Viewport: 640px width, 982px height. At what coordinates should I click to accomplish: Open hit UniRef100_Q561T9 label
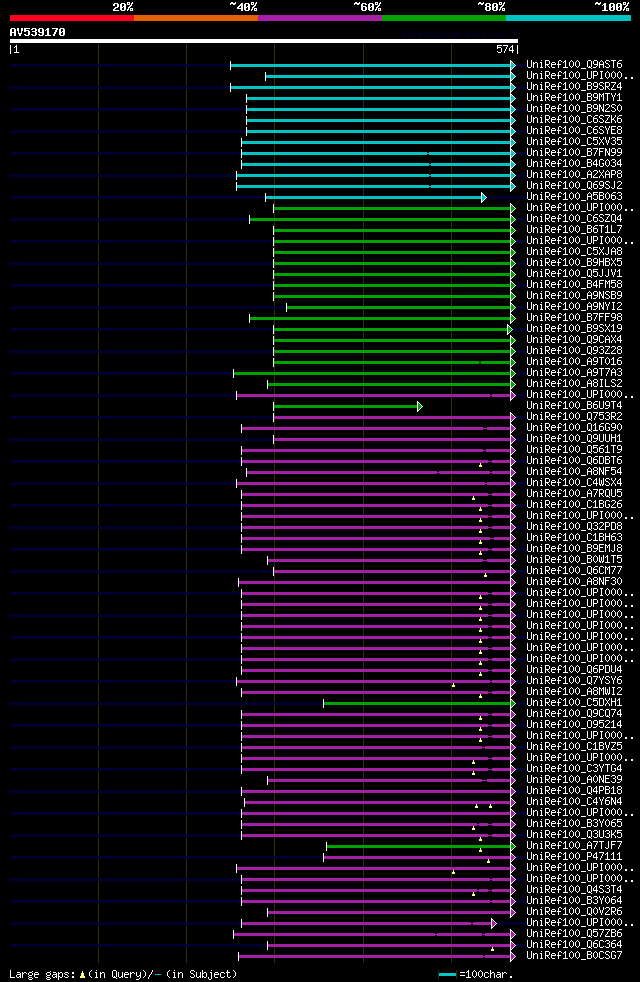[x=574, y=450]
